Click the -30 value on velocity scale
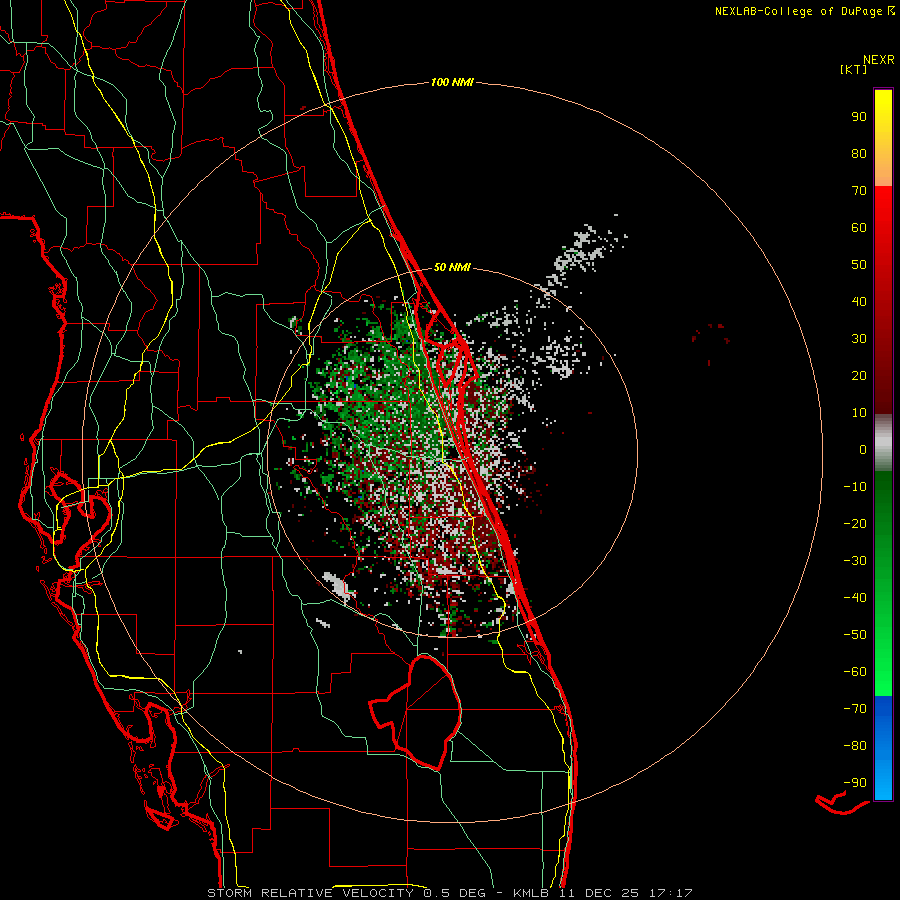900x900 pixels. click(x=855, y=561)
